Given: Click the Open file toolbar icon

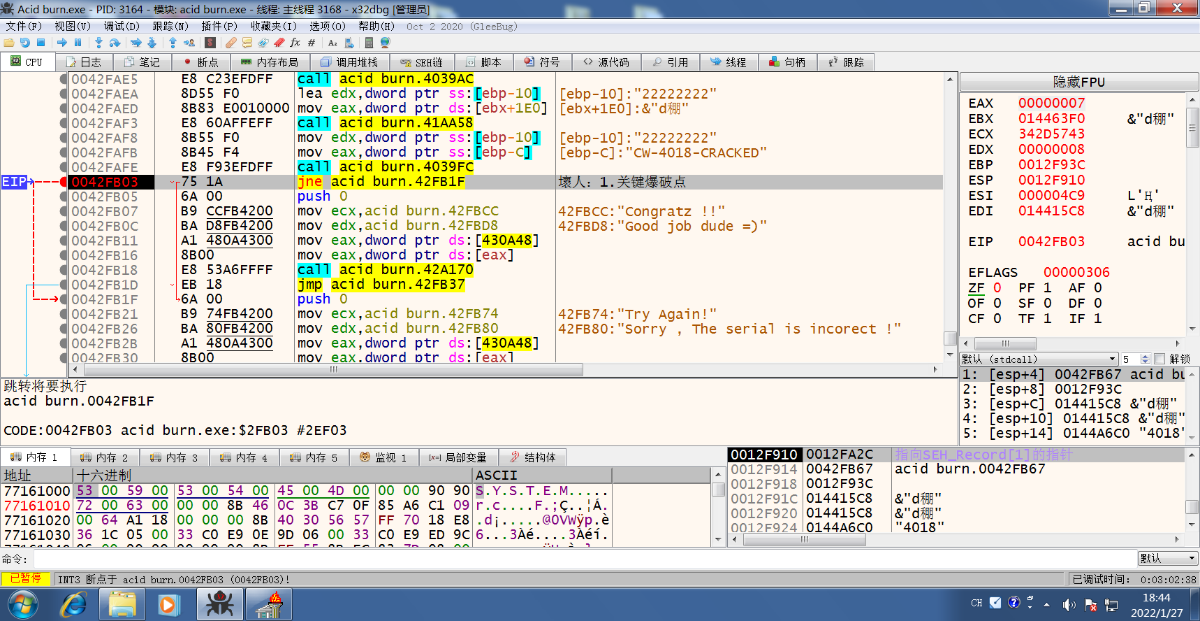Looking at the screenshot, I should 9,43.
